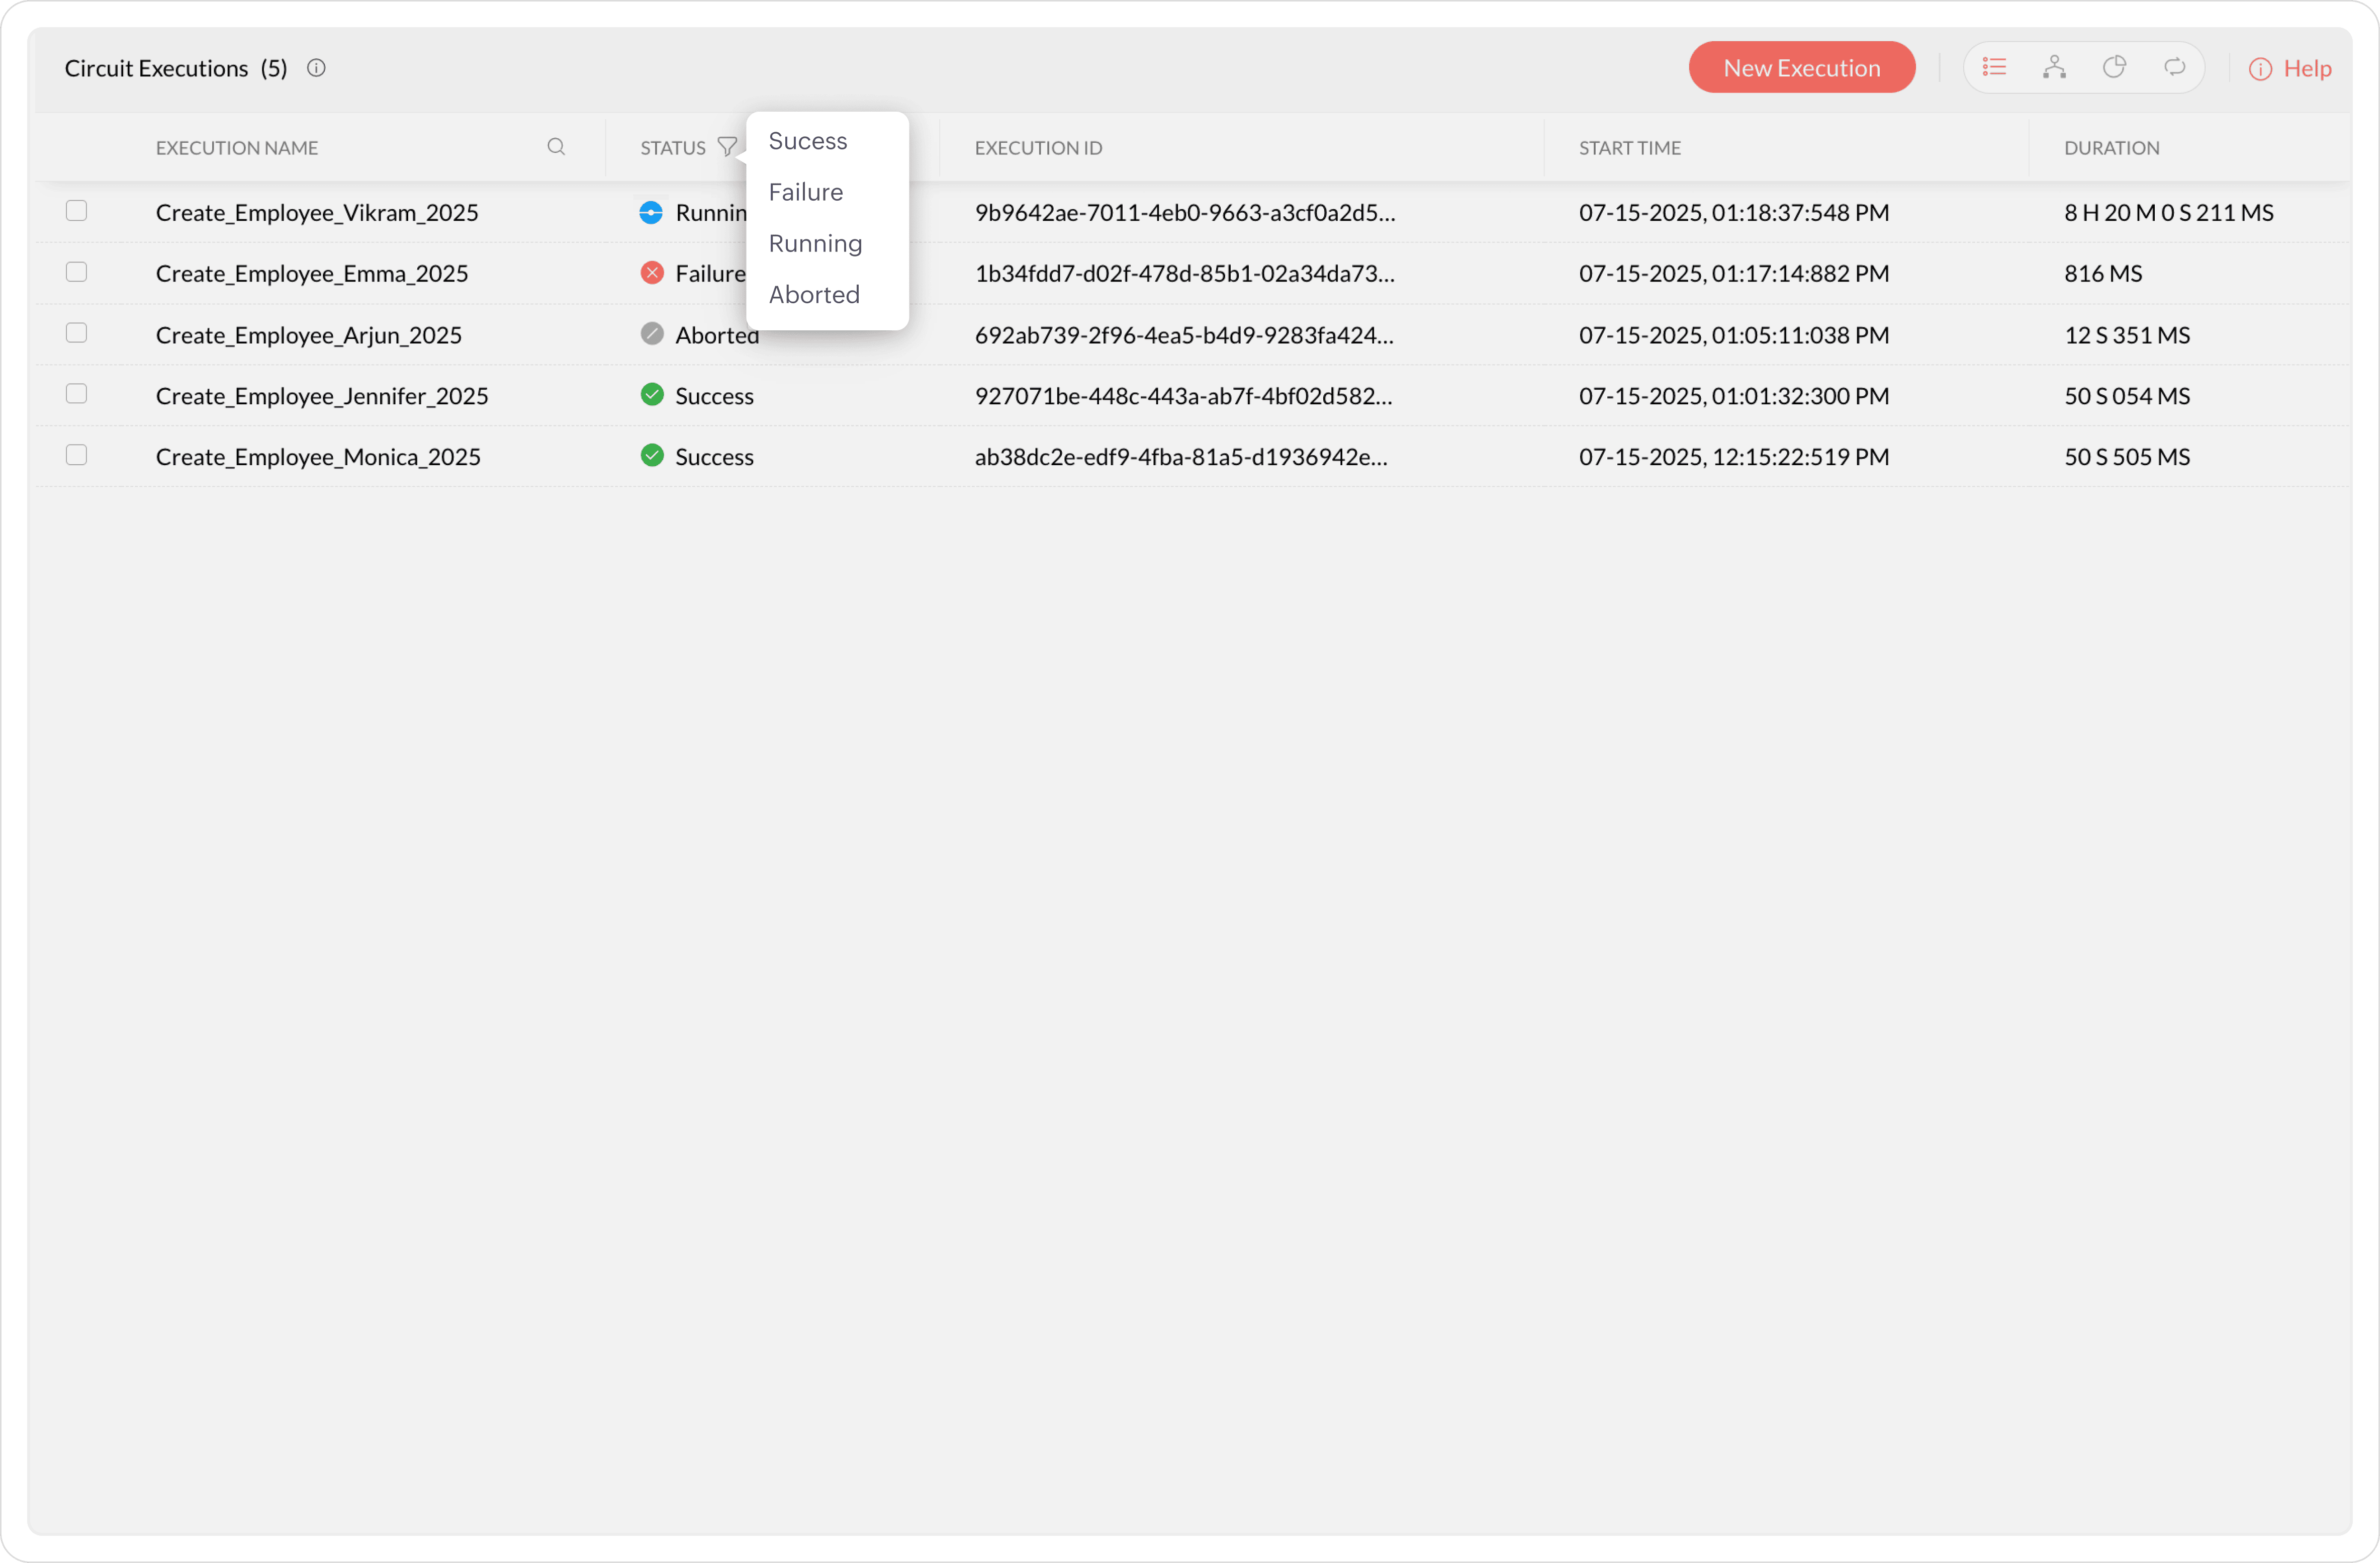Screen dimensions: 2380x1563
Task: Click the New Execution button
Action: coord(1801,68)
